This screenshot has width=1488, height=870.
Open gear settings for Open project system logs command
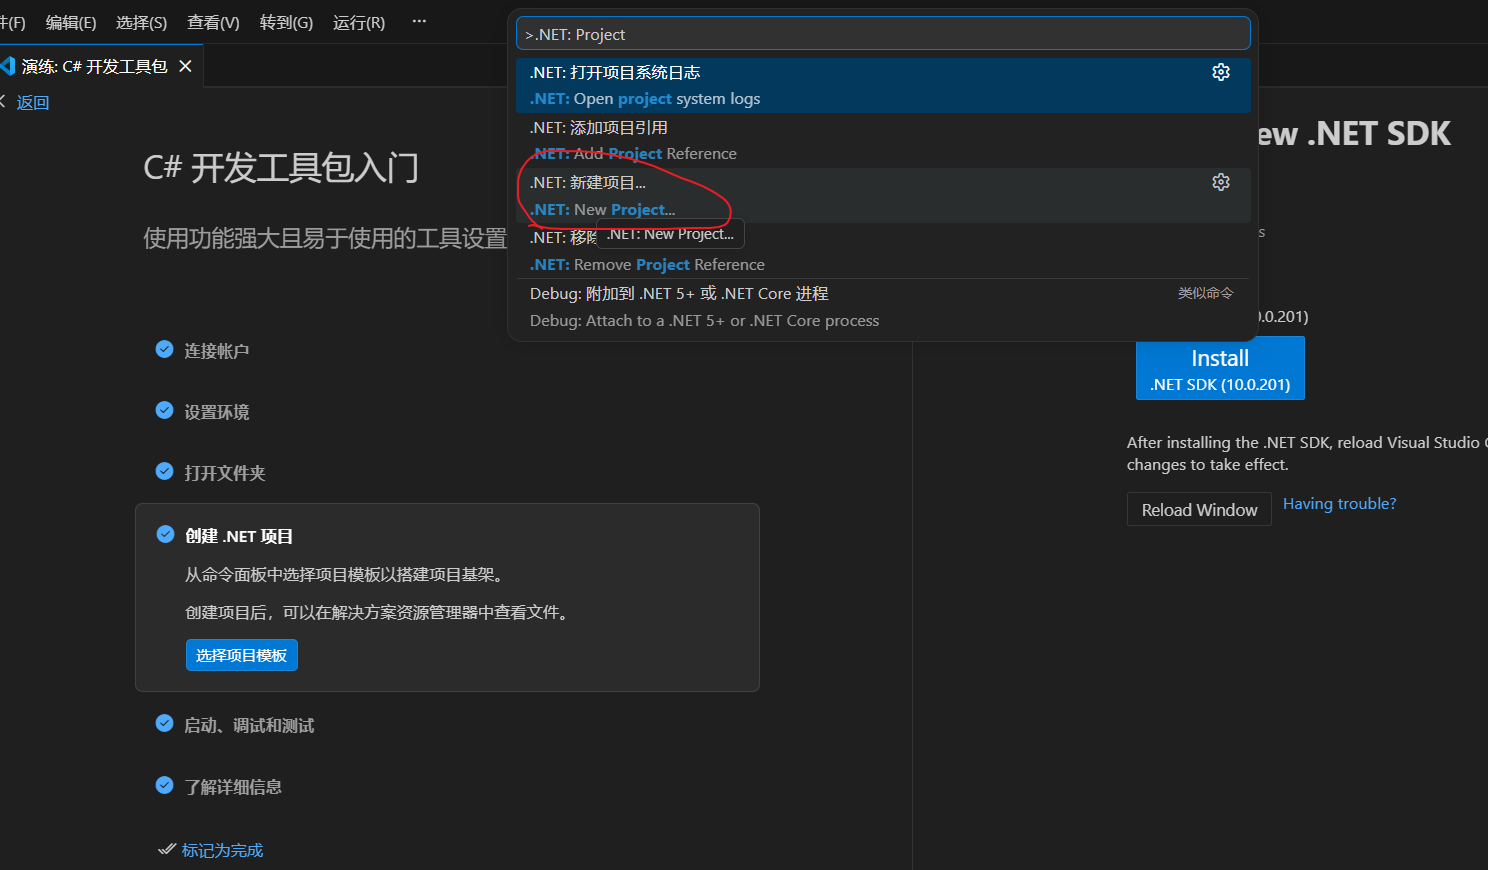(x=1220, y=72)
